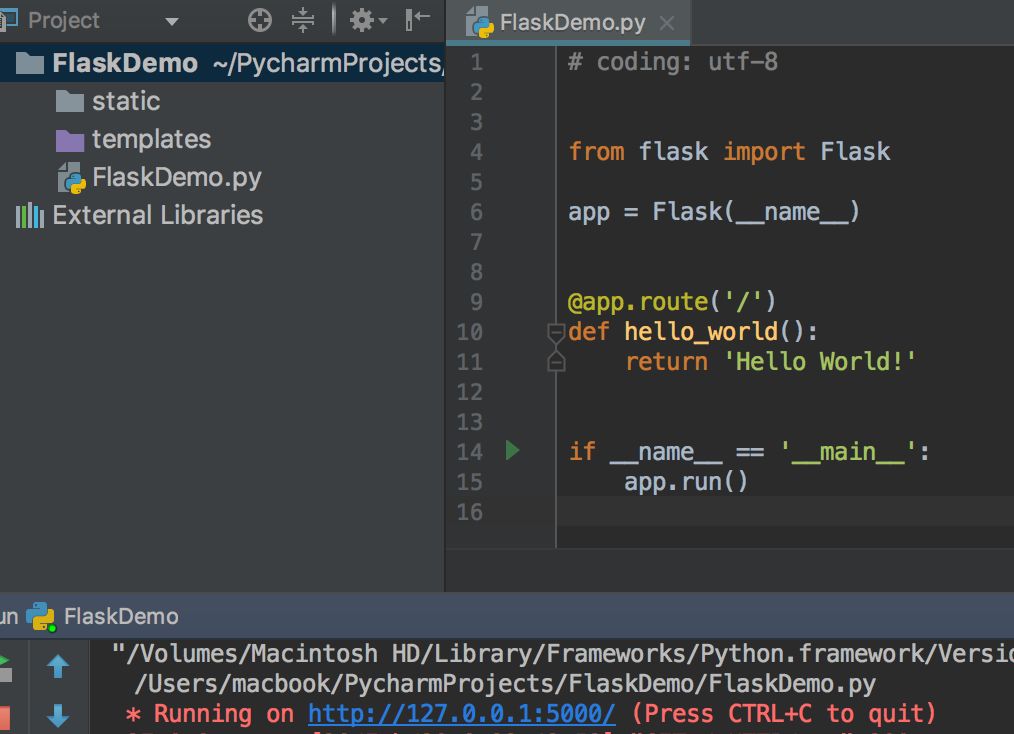Select the FlaskDemo.py editor tab
Viewport: 1014px width, 734px height.
click(568, 23)
